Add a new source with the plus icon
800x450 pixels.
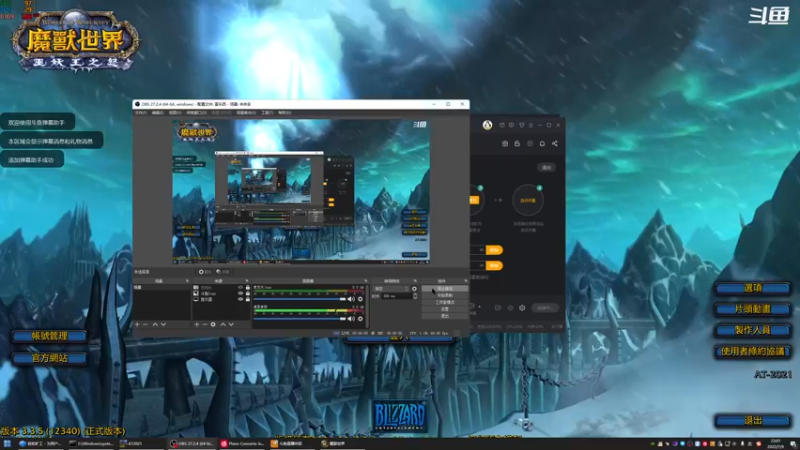pyautogui.click(x=196, y=324)
